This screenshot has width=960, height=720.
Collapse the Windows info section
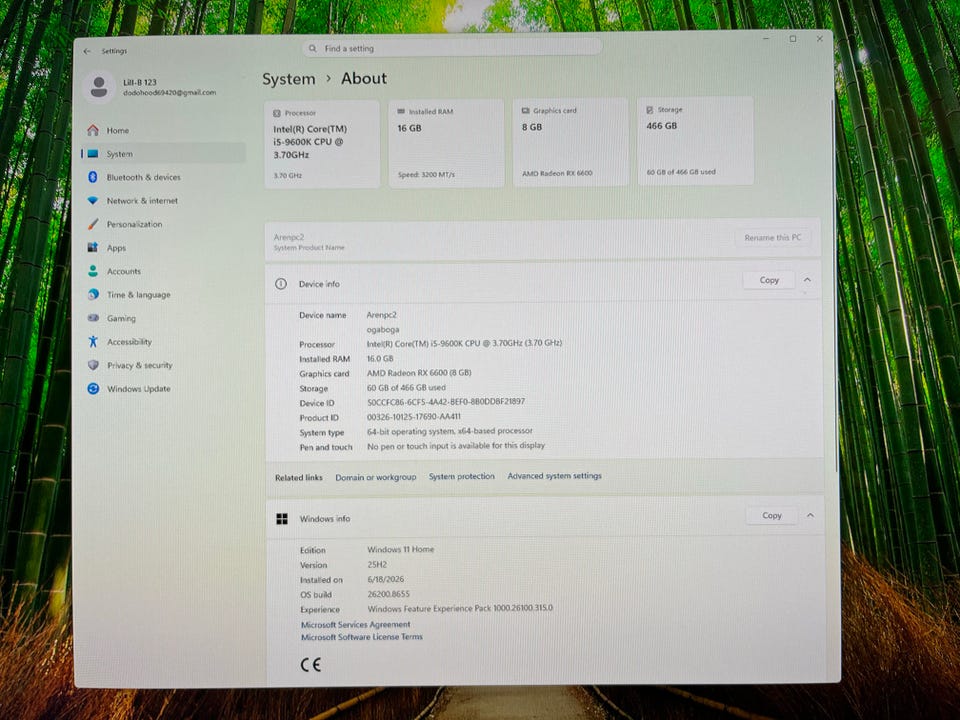pyautogui.click(x=811, y=516)
